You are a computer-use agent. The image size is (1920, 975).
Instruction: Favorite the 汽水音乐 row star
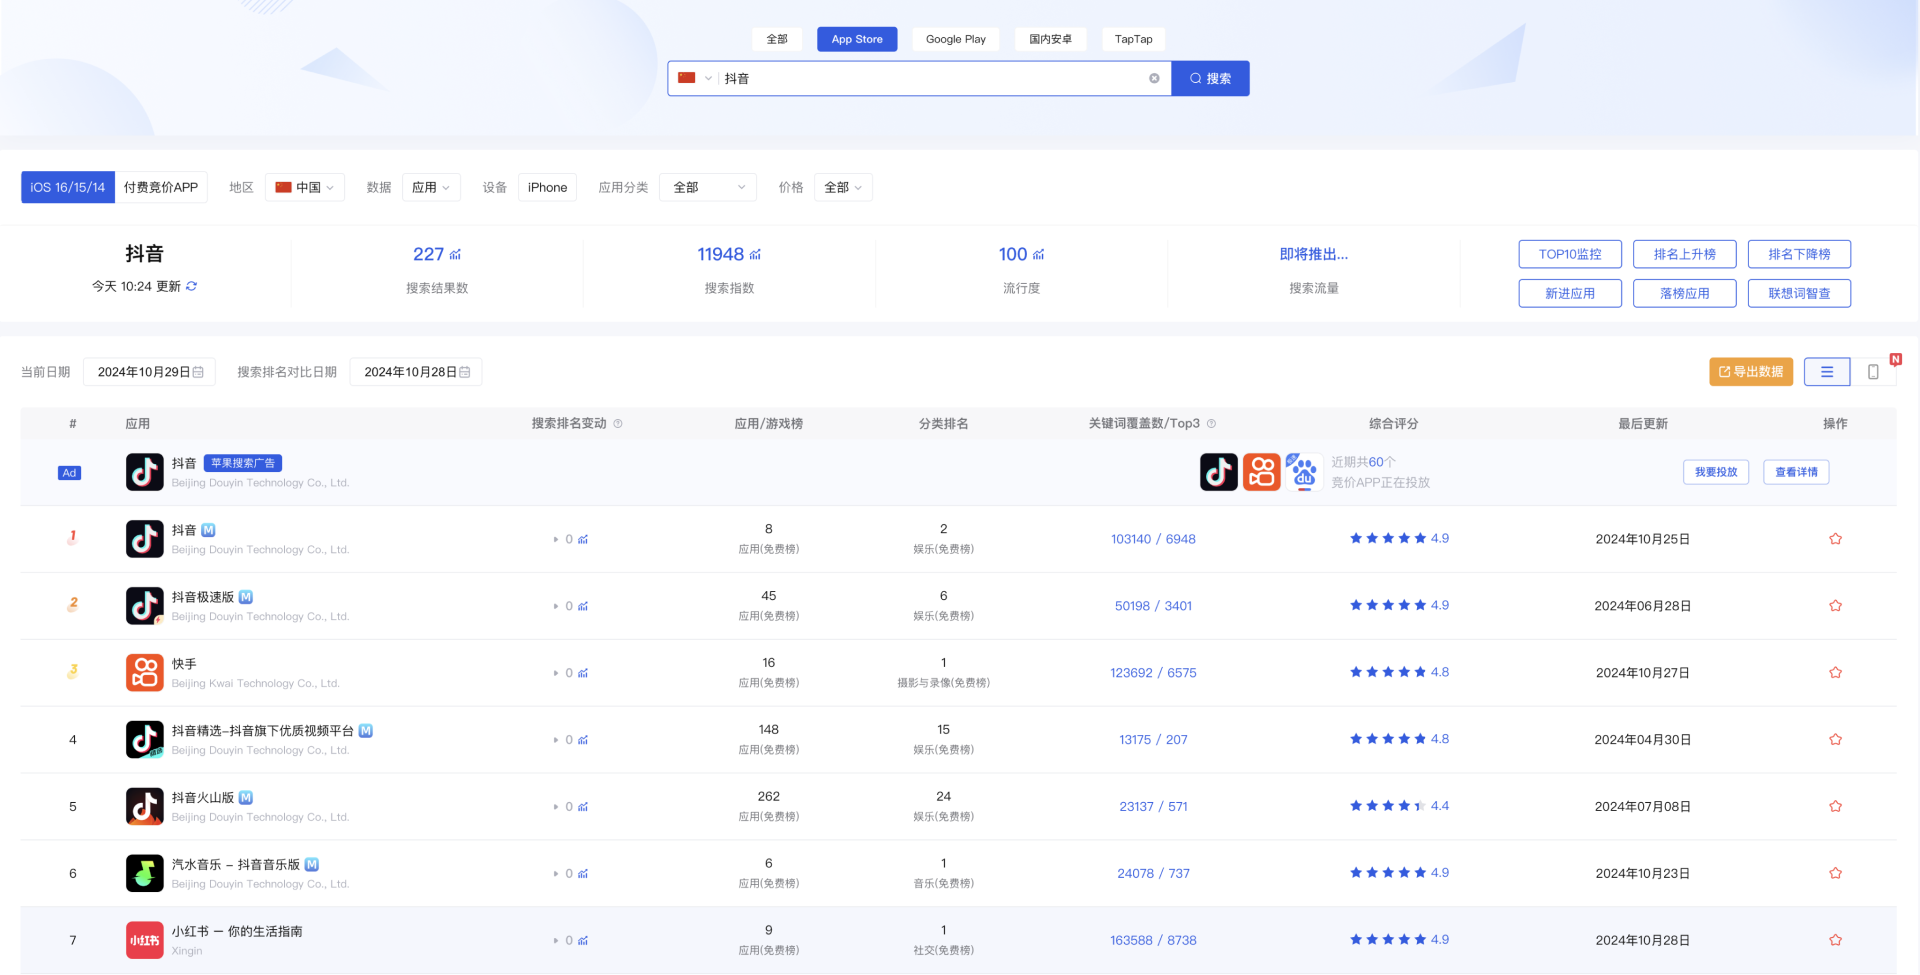click(1835, 873)
